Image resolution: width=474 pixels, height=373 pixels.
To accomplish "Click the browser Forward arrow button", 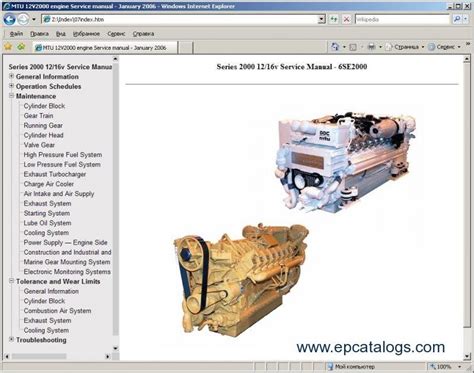I will point(23,19).
